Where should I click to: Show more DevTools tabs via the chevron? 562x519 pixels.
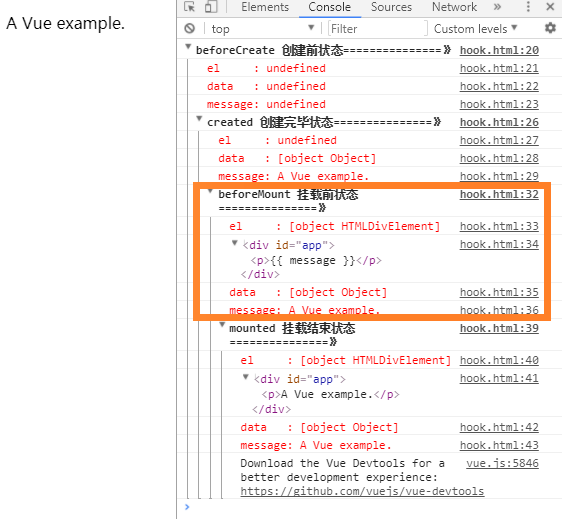coord(497,7)
